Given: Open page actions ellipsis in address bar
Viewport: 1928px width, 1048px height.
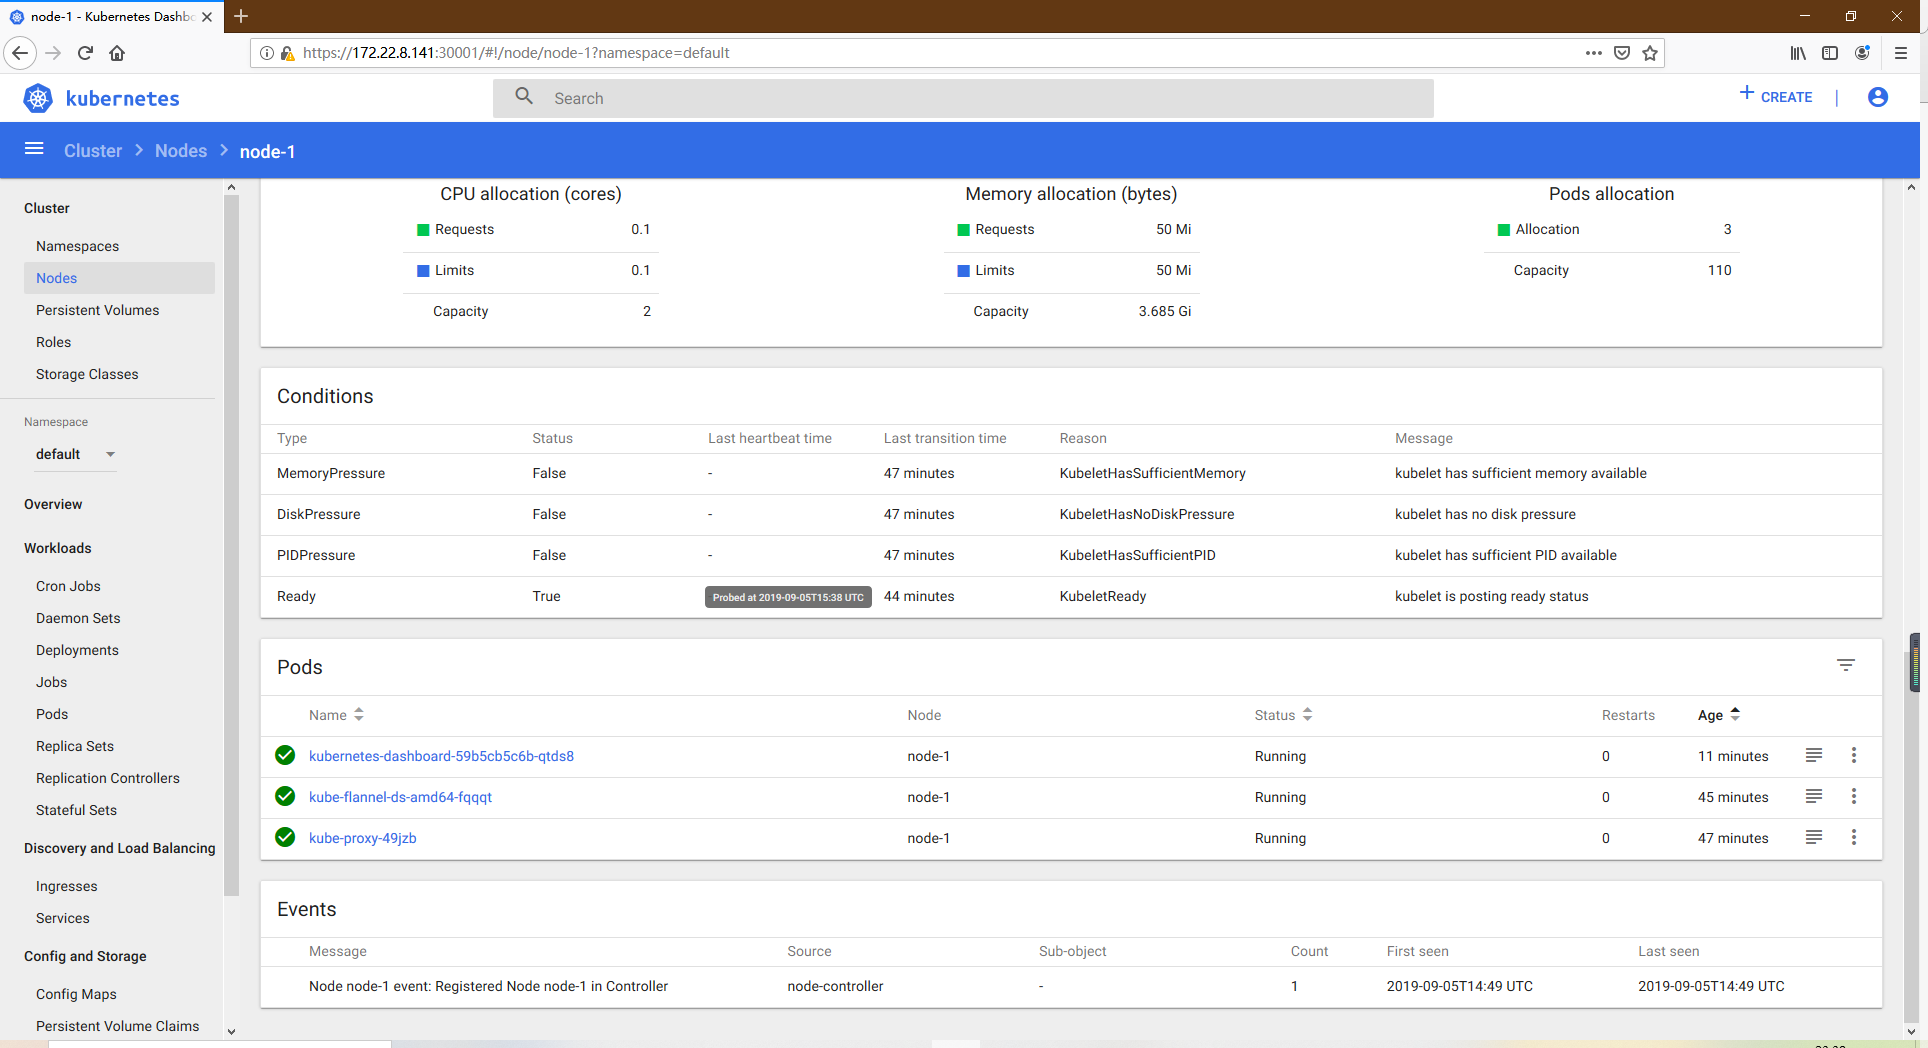Looking at the screenshot, I should point(1593,53).
